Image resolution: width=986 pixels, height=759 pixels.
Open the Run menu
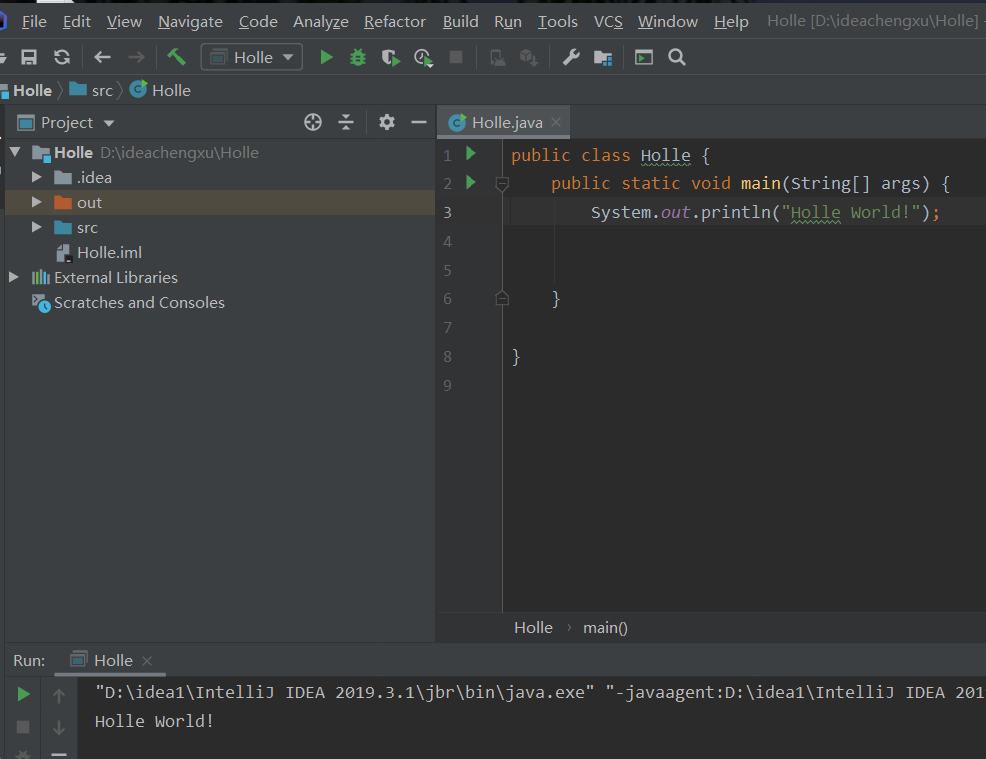tap(508, 22)
